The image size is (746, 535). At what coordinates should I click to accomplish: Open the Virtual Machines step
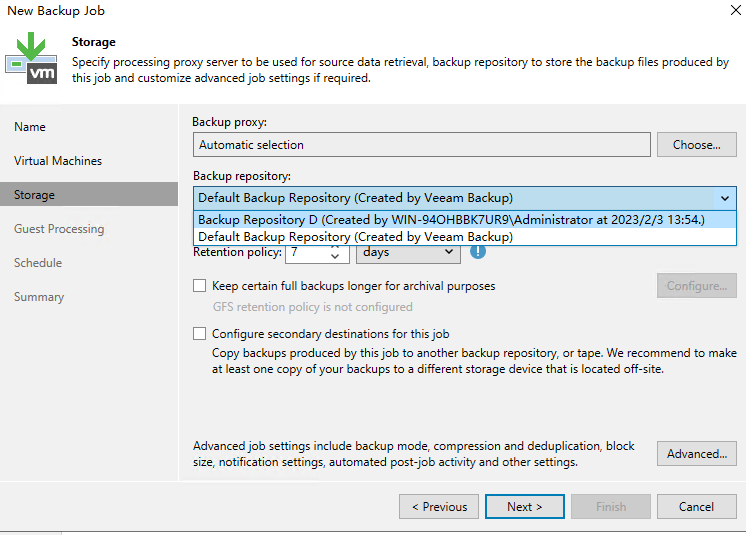58,161
